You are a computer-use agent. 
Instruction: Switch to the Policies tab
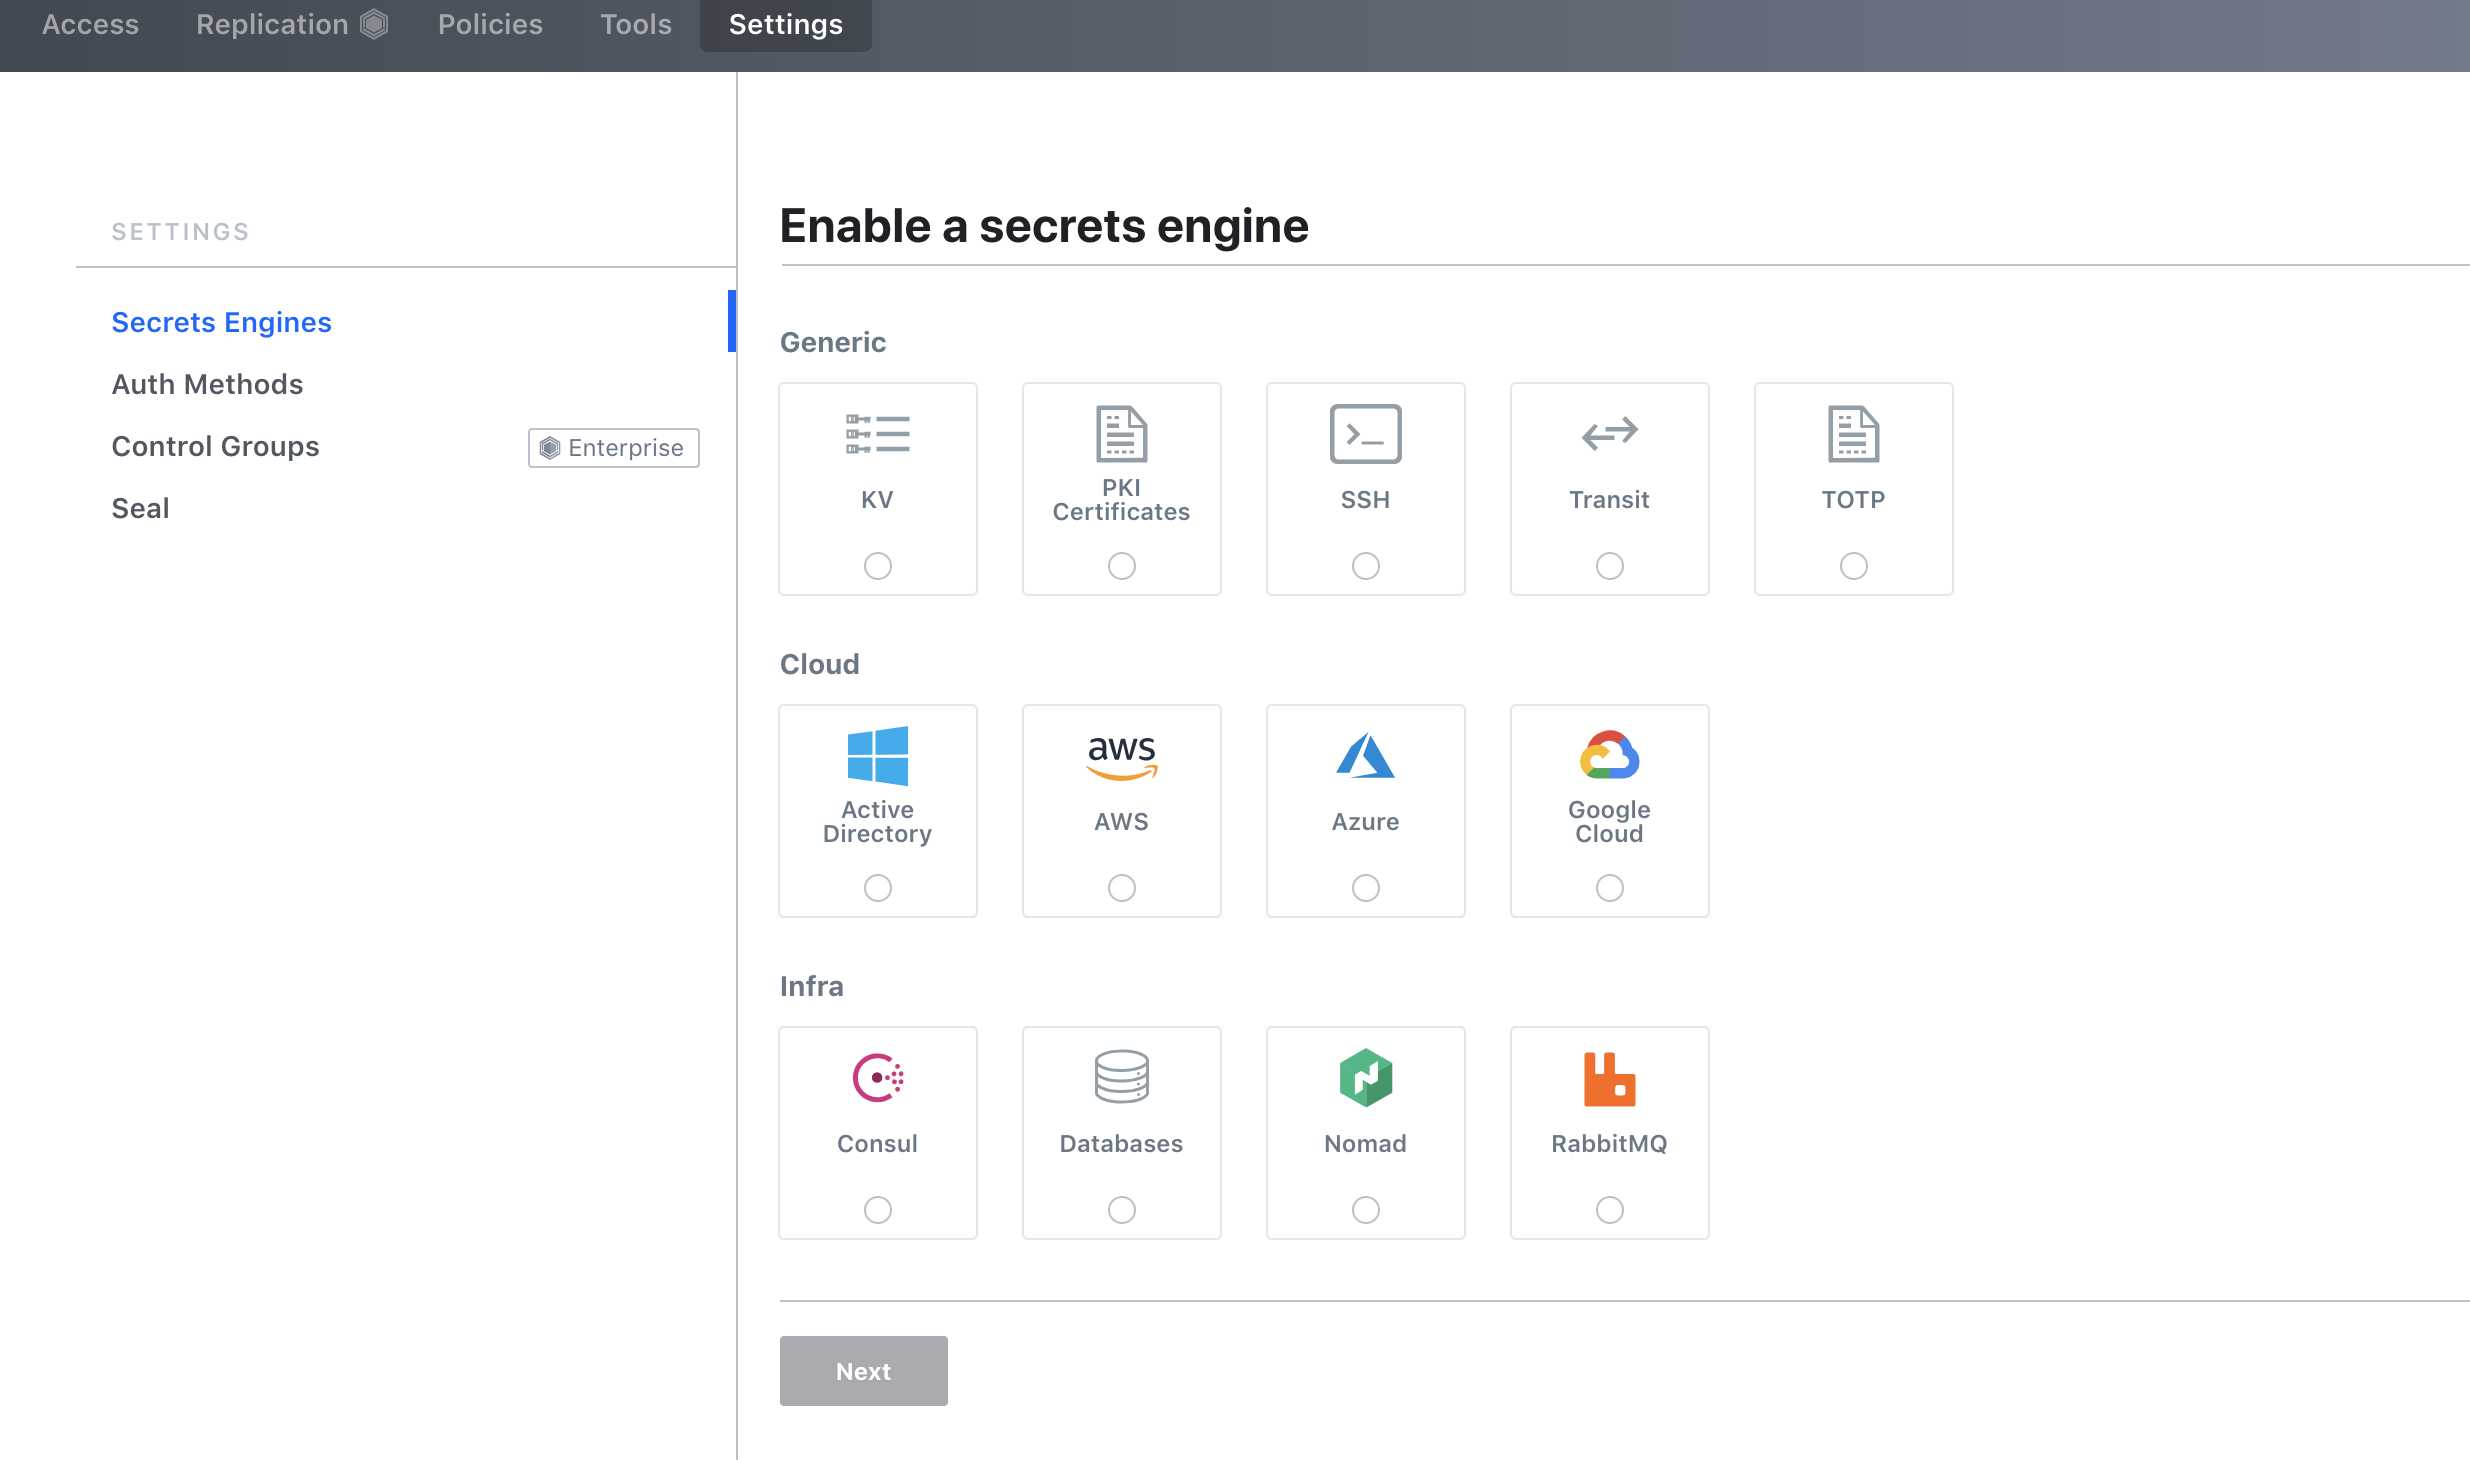(x=490, y=24)
